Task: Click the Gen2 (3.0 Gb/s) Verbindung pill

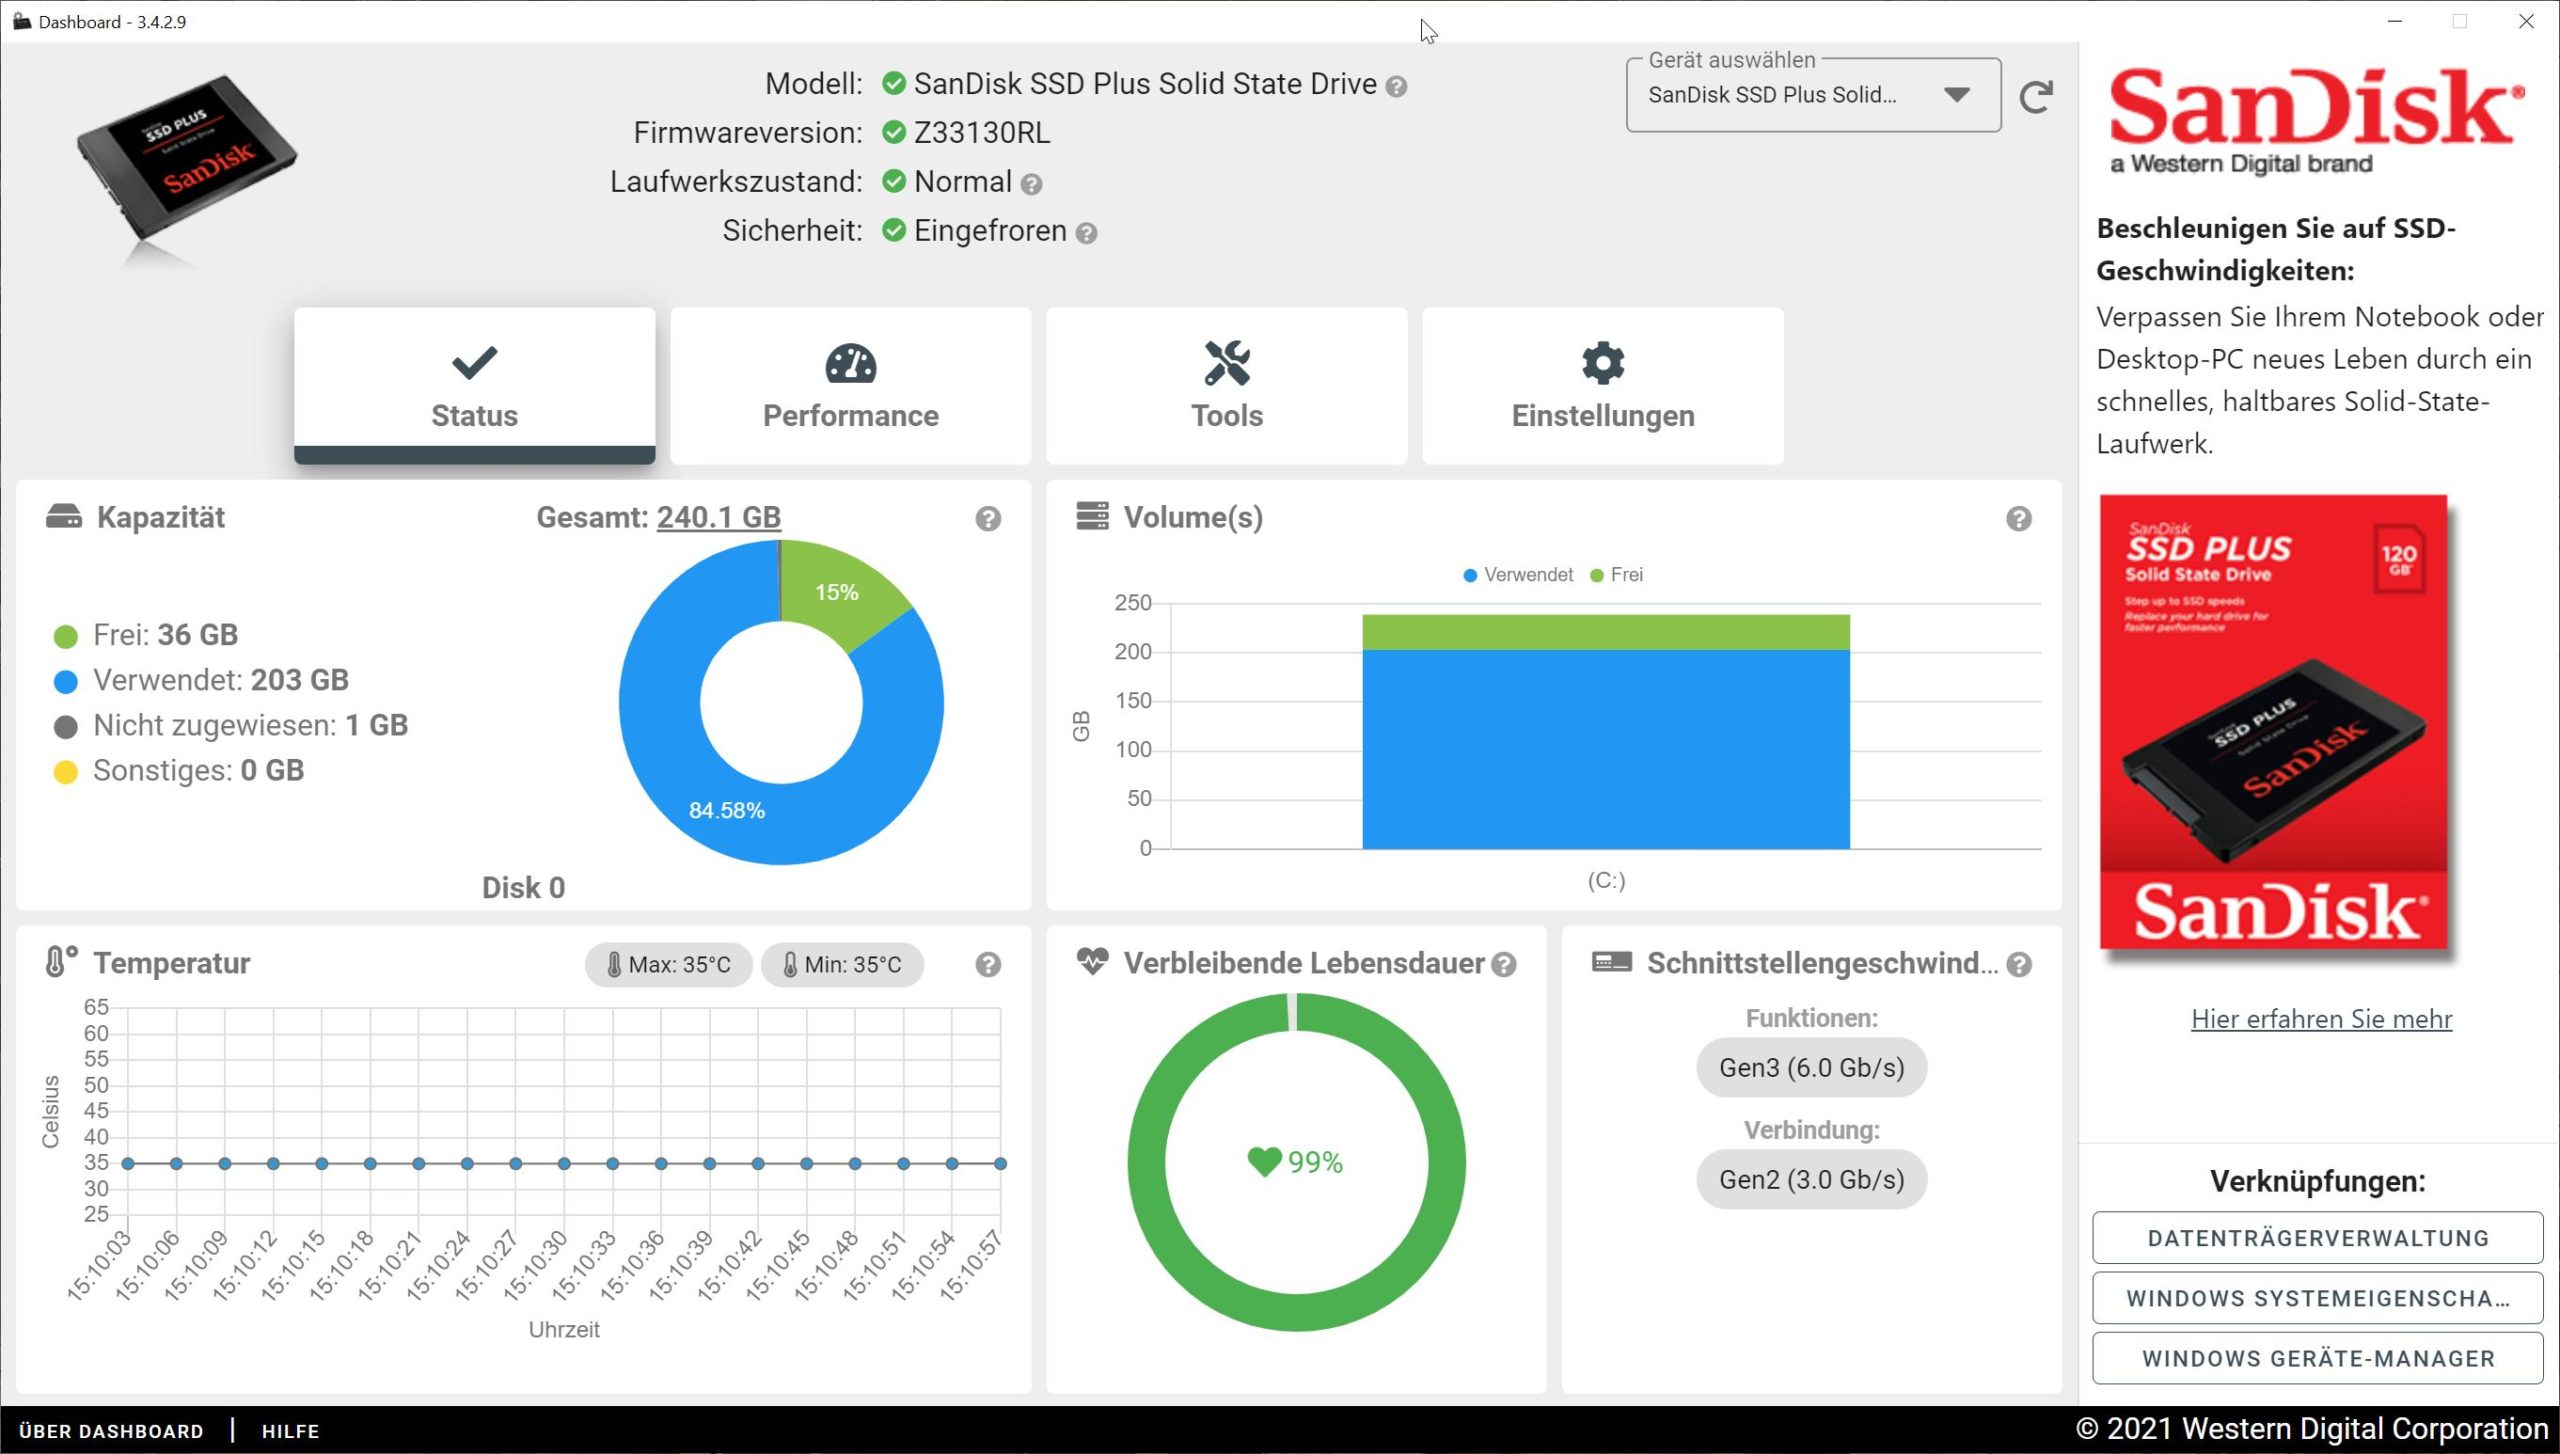Action: click(x=1811, y=1180)
